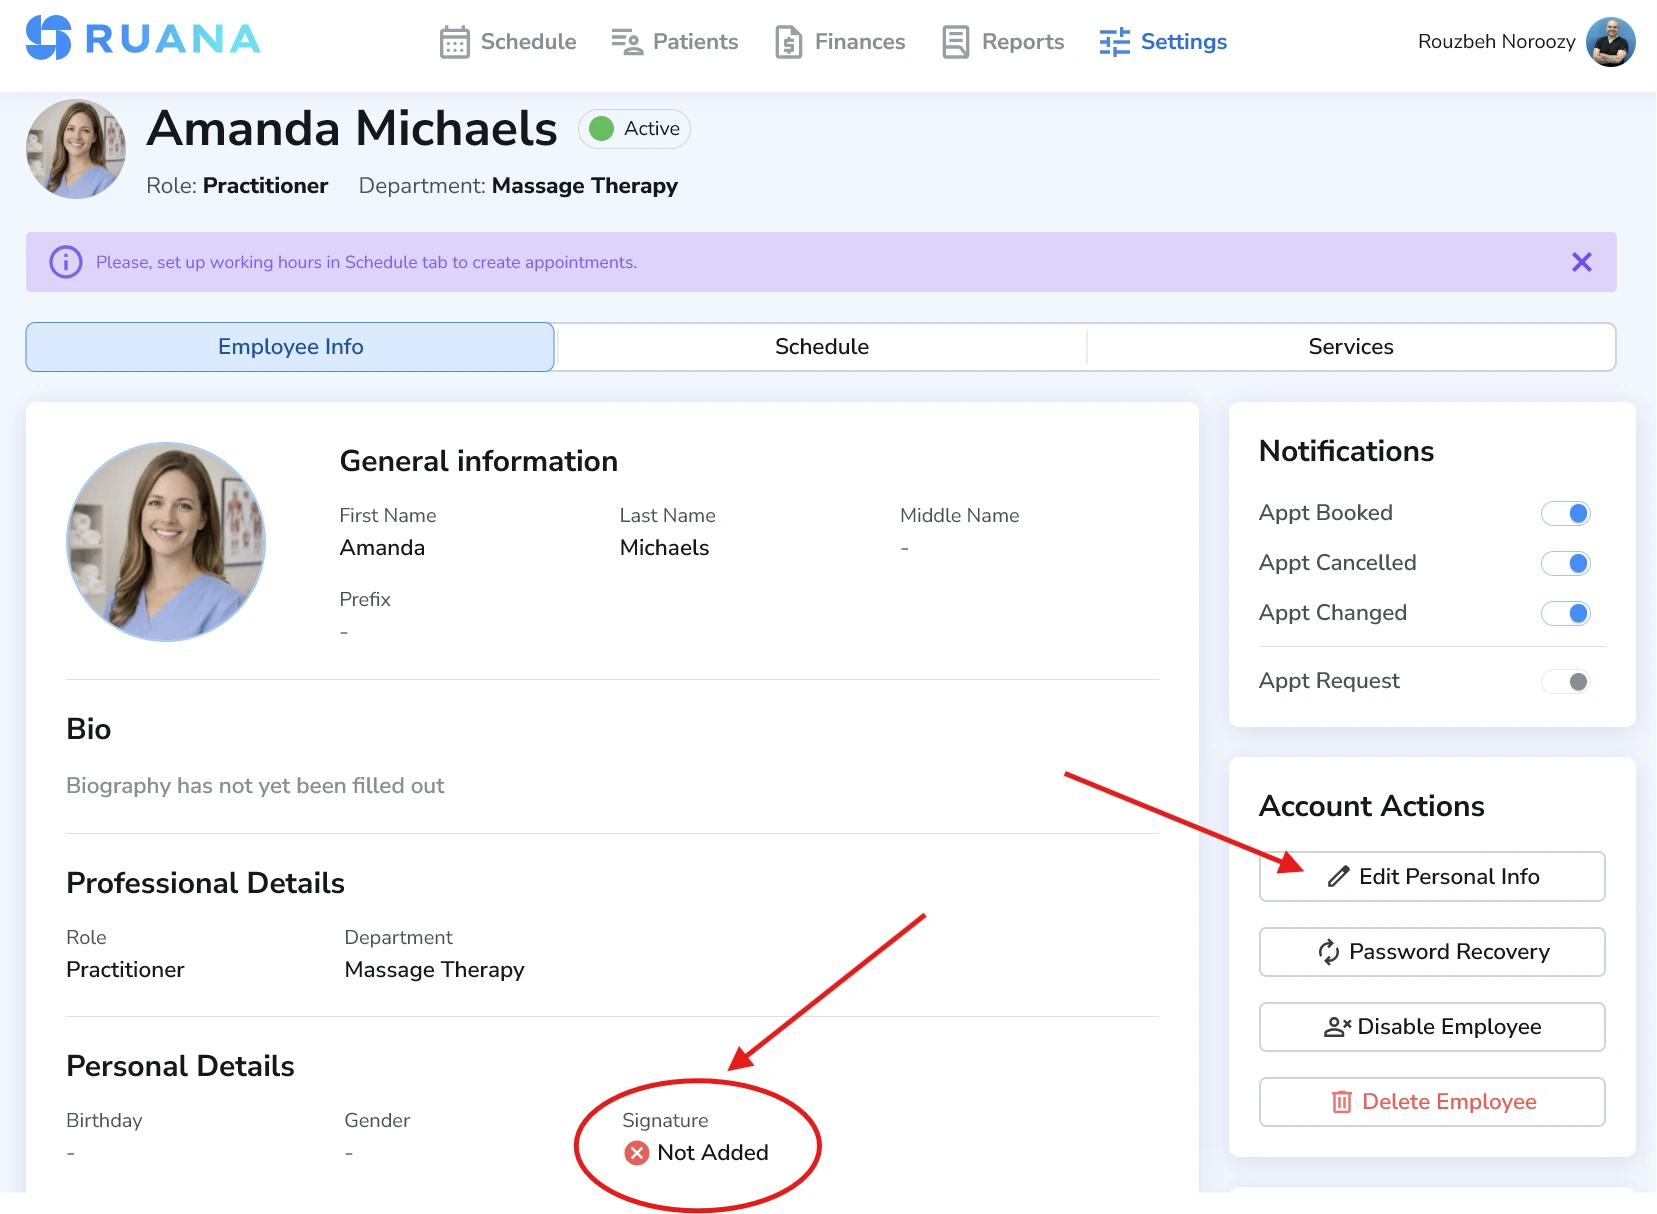This screenshot has height=1214, width=1657.
Task: Open Finances using the dollar document icon
Action: (x=789, y=42)
